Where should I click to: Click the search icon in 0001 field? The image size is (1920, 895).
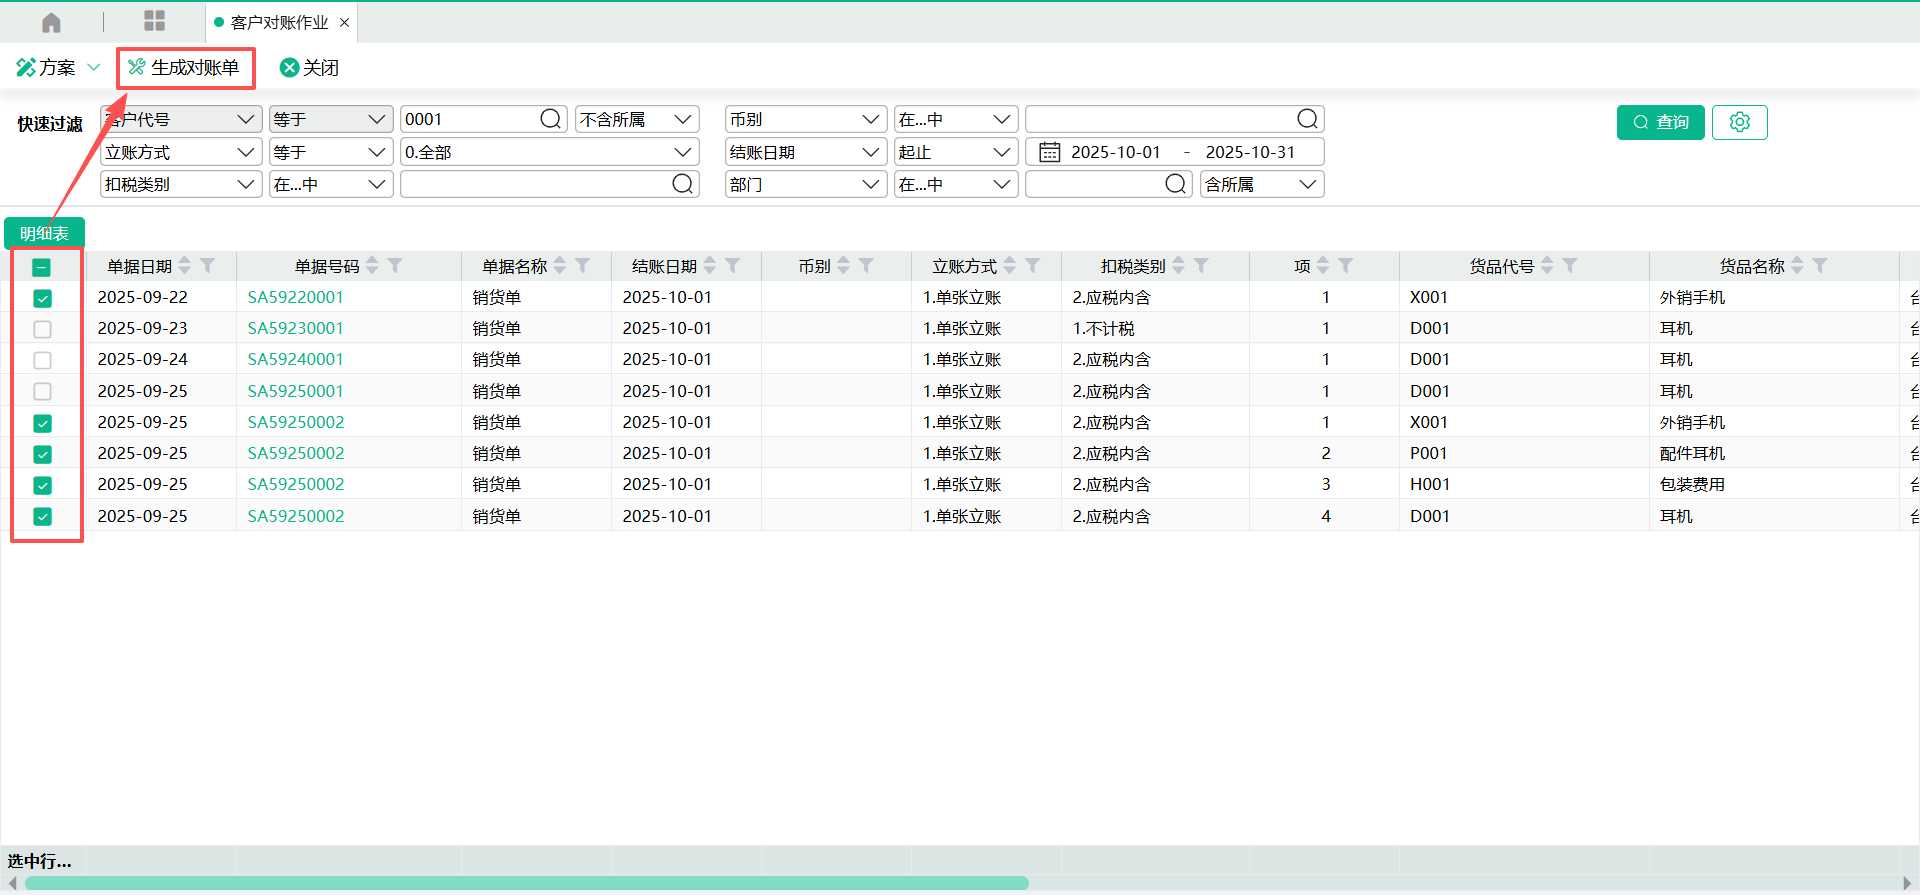click(x=550, y=119)
